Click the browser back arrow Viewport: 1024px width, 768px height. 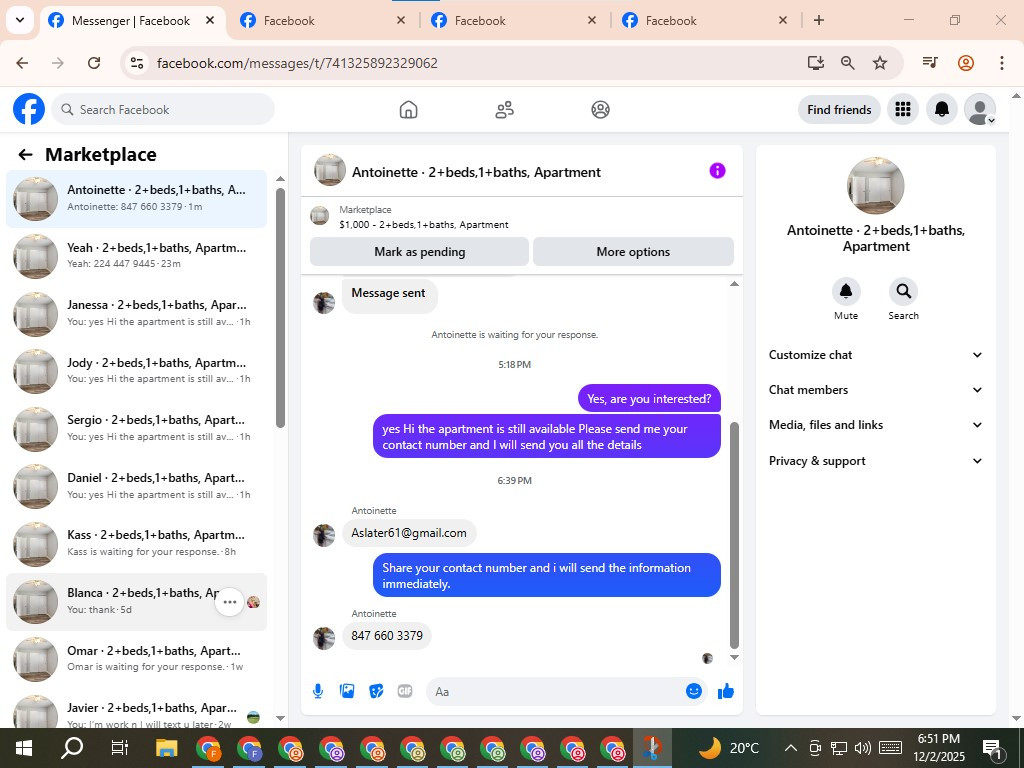click(x=22, y=63)
